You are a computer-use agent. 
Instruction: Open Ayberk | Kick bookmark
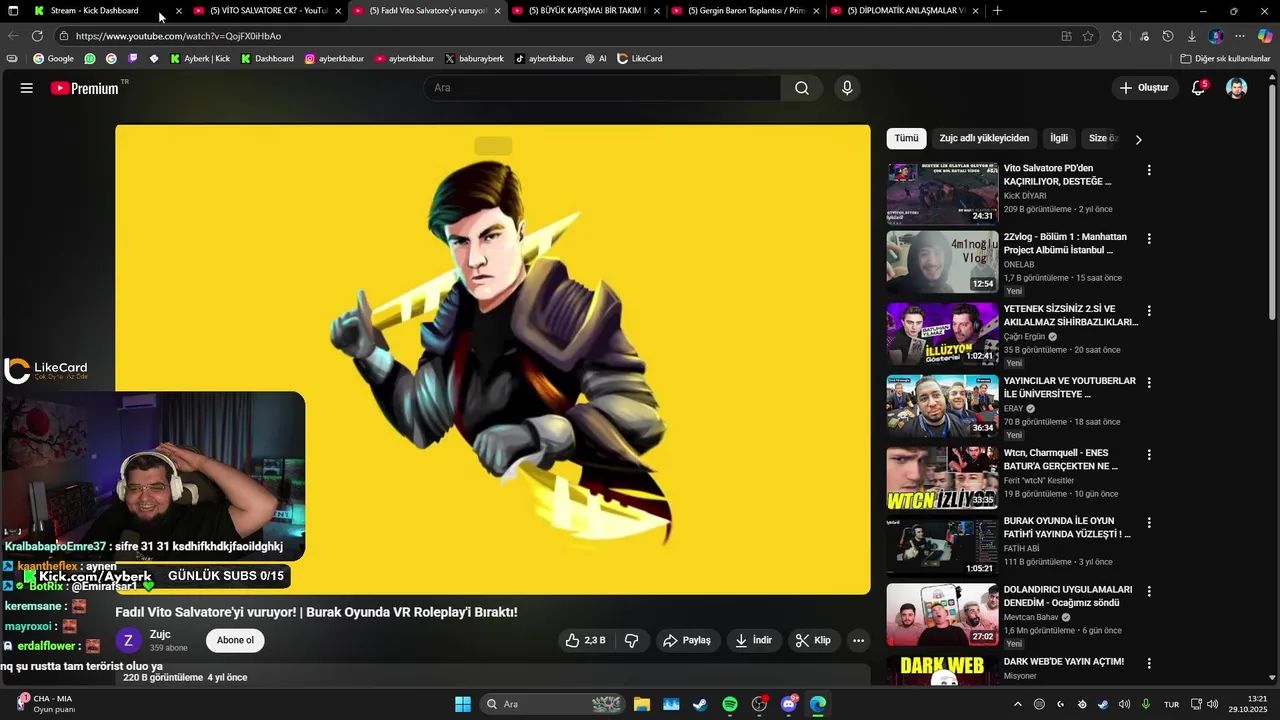[x=200, y=59]
